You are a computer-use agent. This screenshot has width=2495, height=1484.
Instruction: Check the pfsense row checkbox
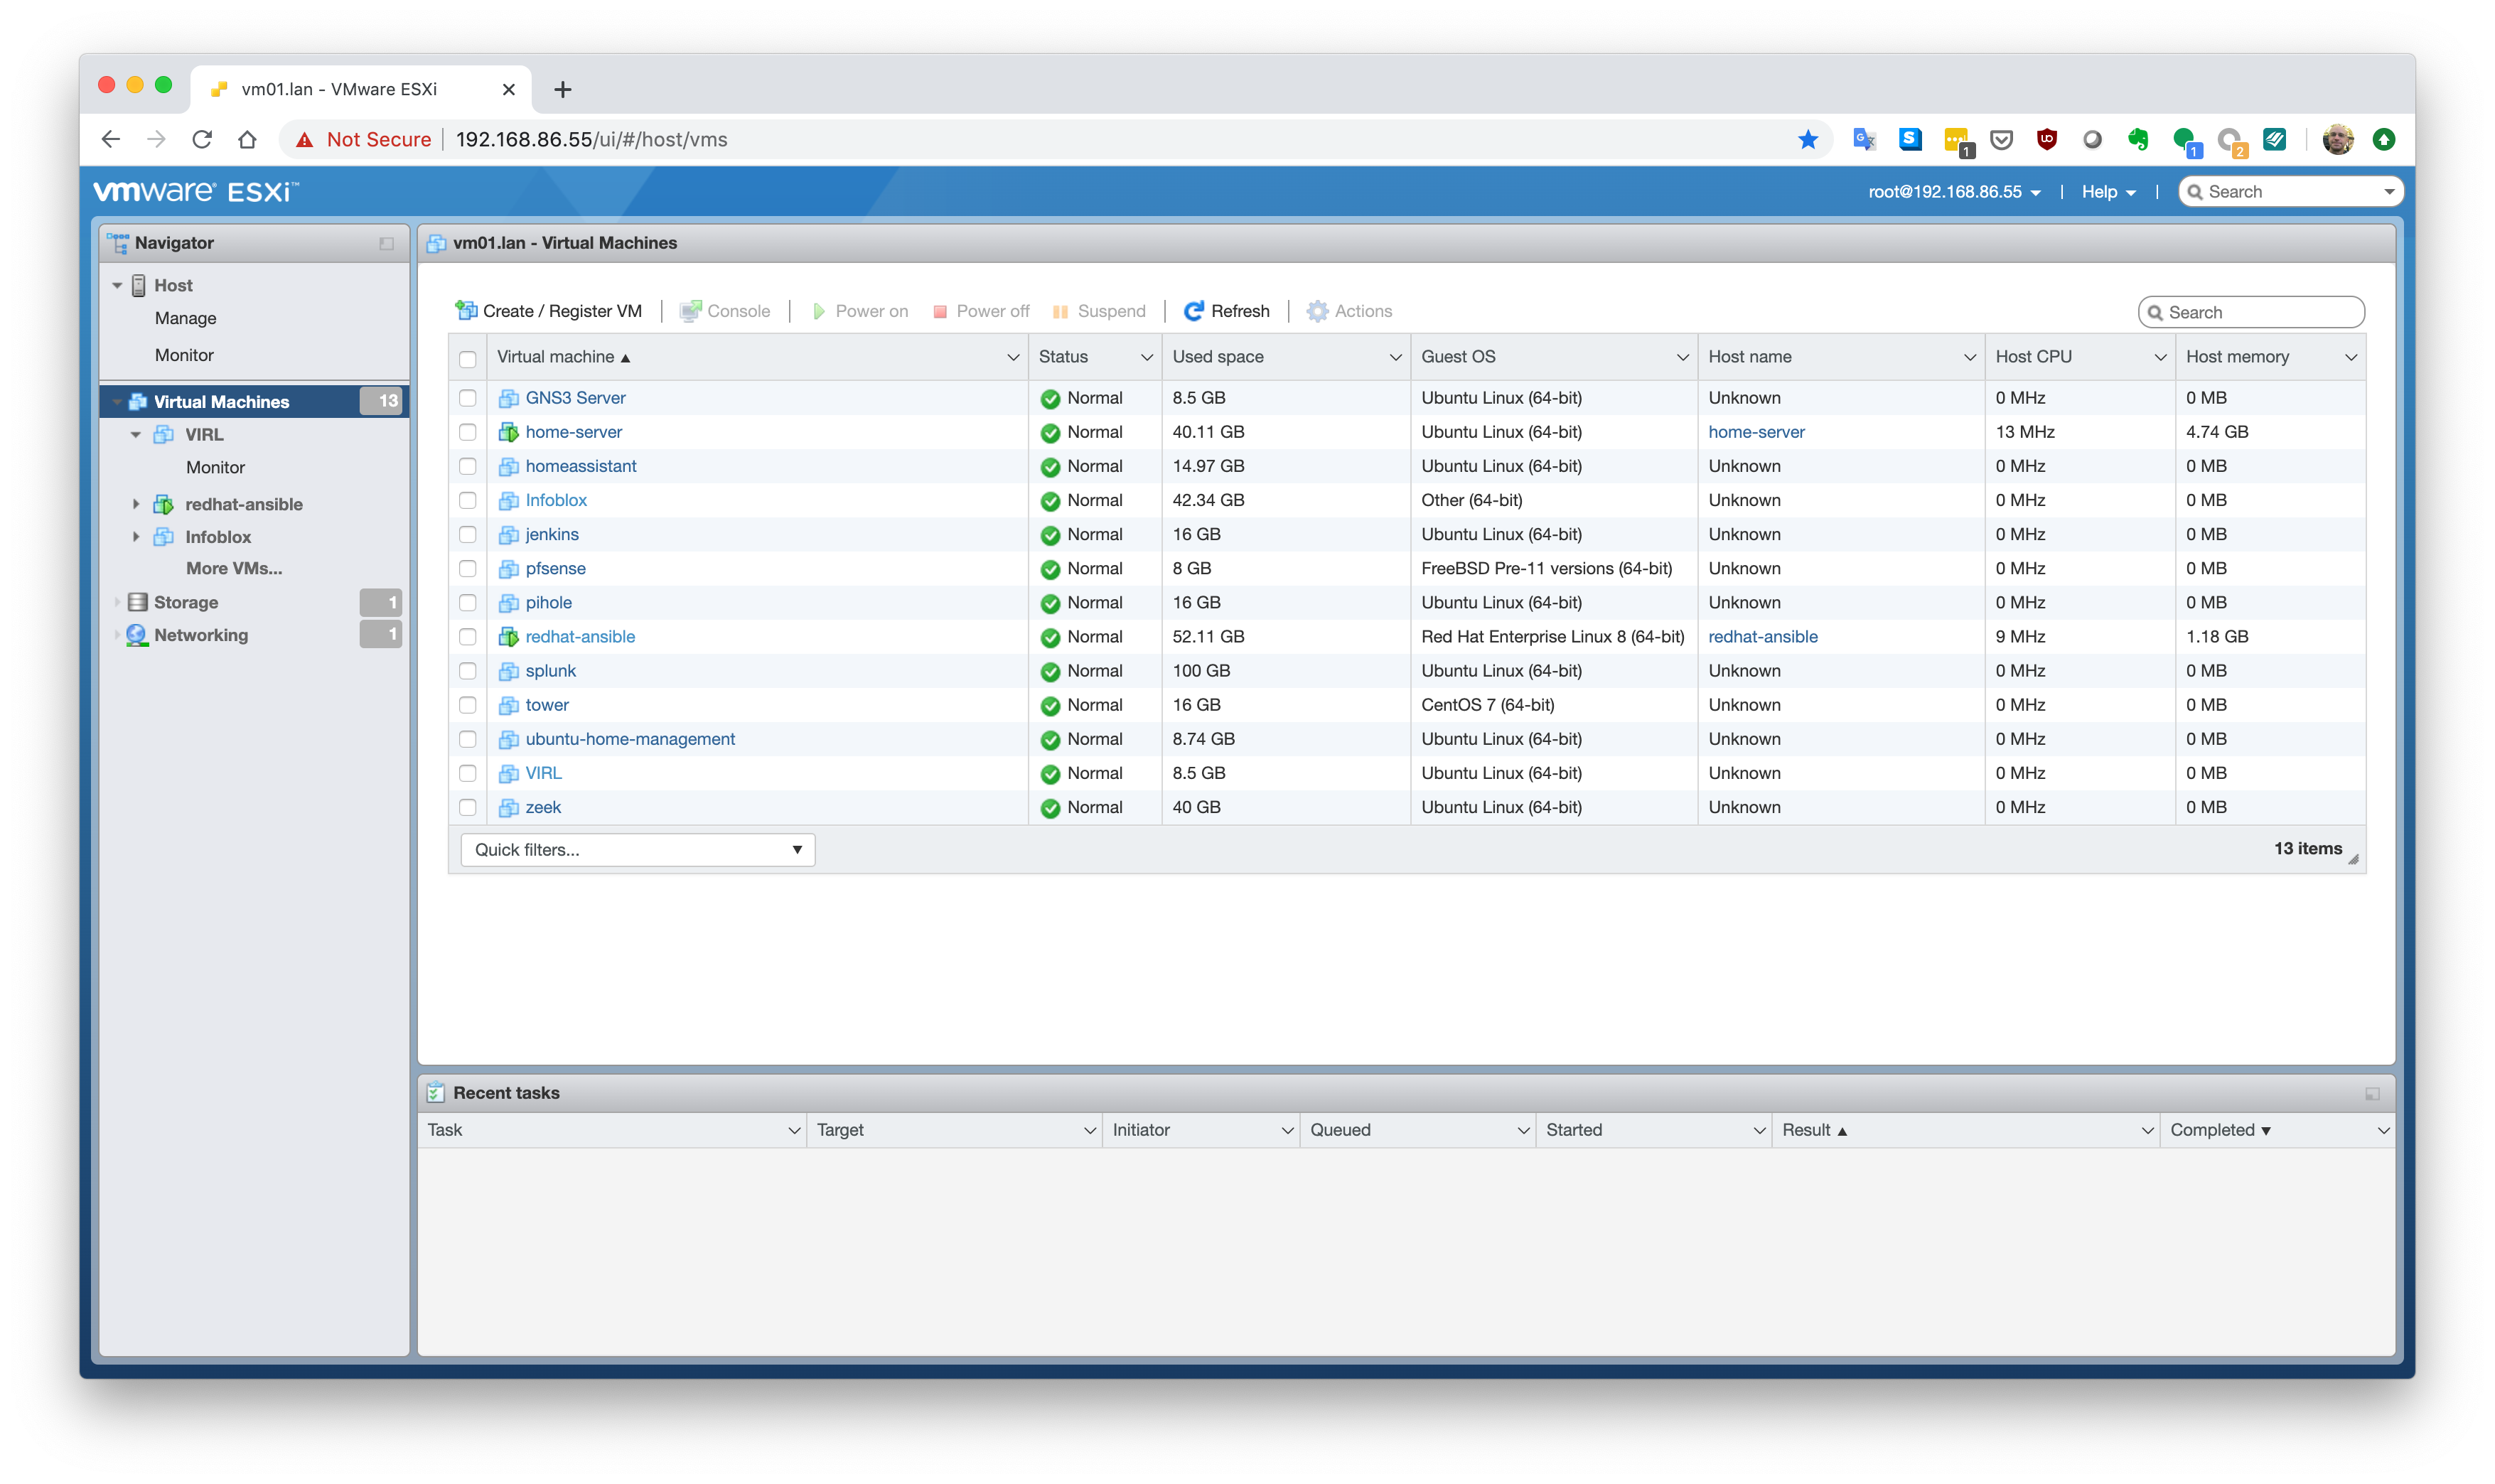[468, 568]
